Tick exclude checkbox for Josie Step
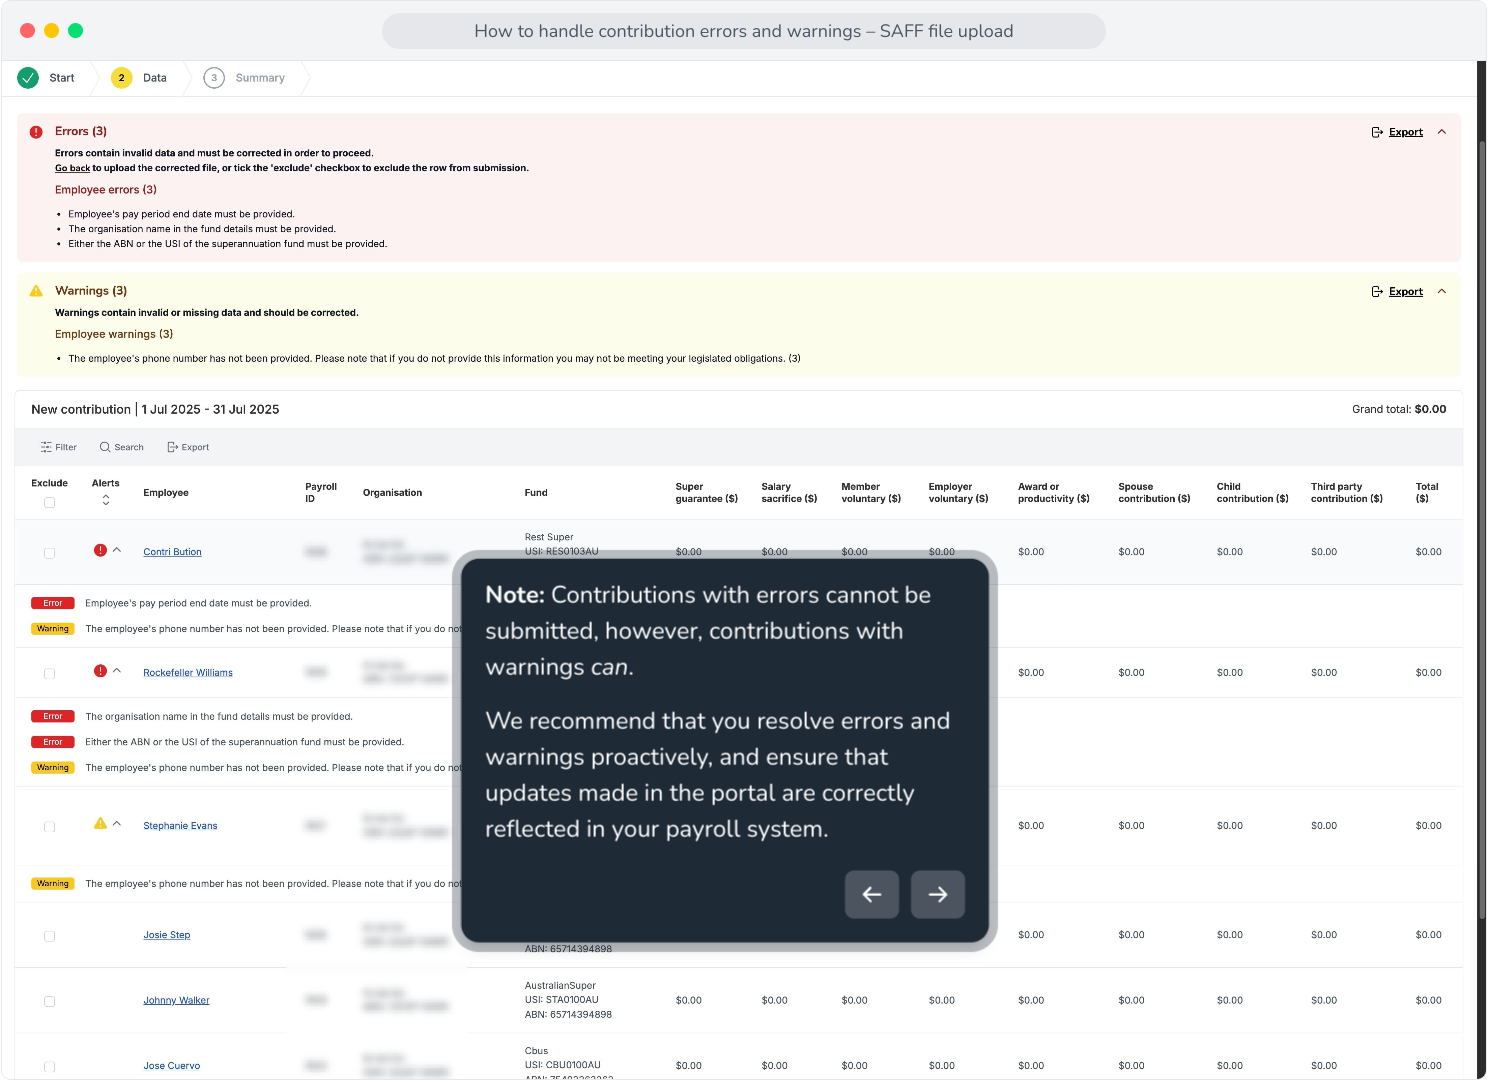 (49, 936)
